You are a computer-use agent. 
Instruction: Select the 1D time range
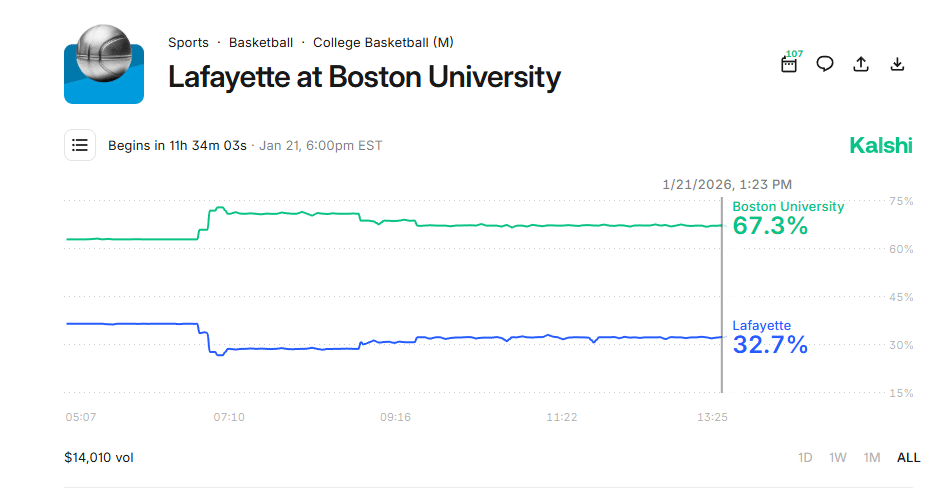[805, 457]
